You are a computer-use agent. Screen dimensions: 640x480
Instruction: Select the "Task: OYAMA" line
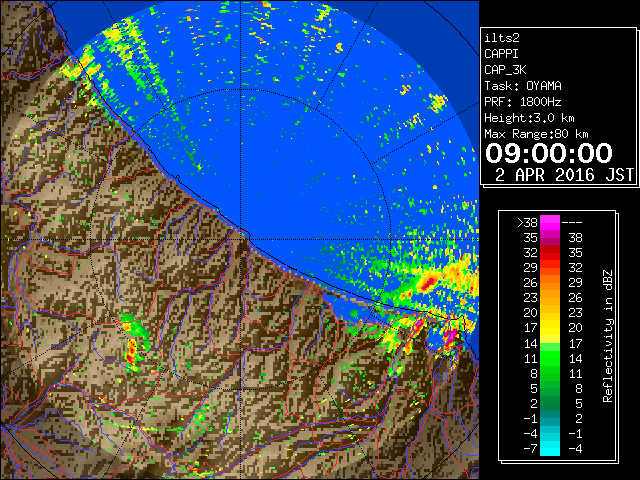[x=522, y=86]
